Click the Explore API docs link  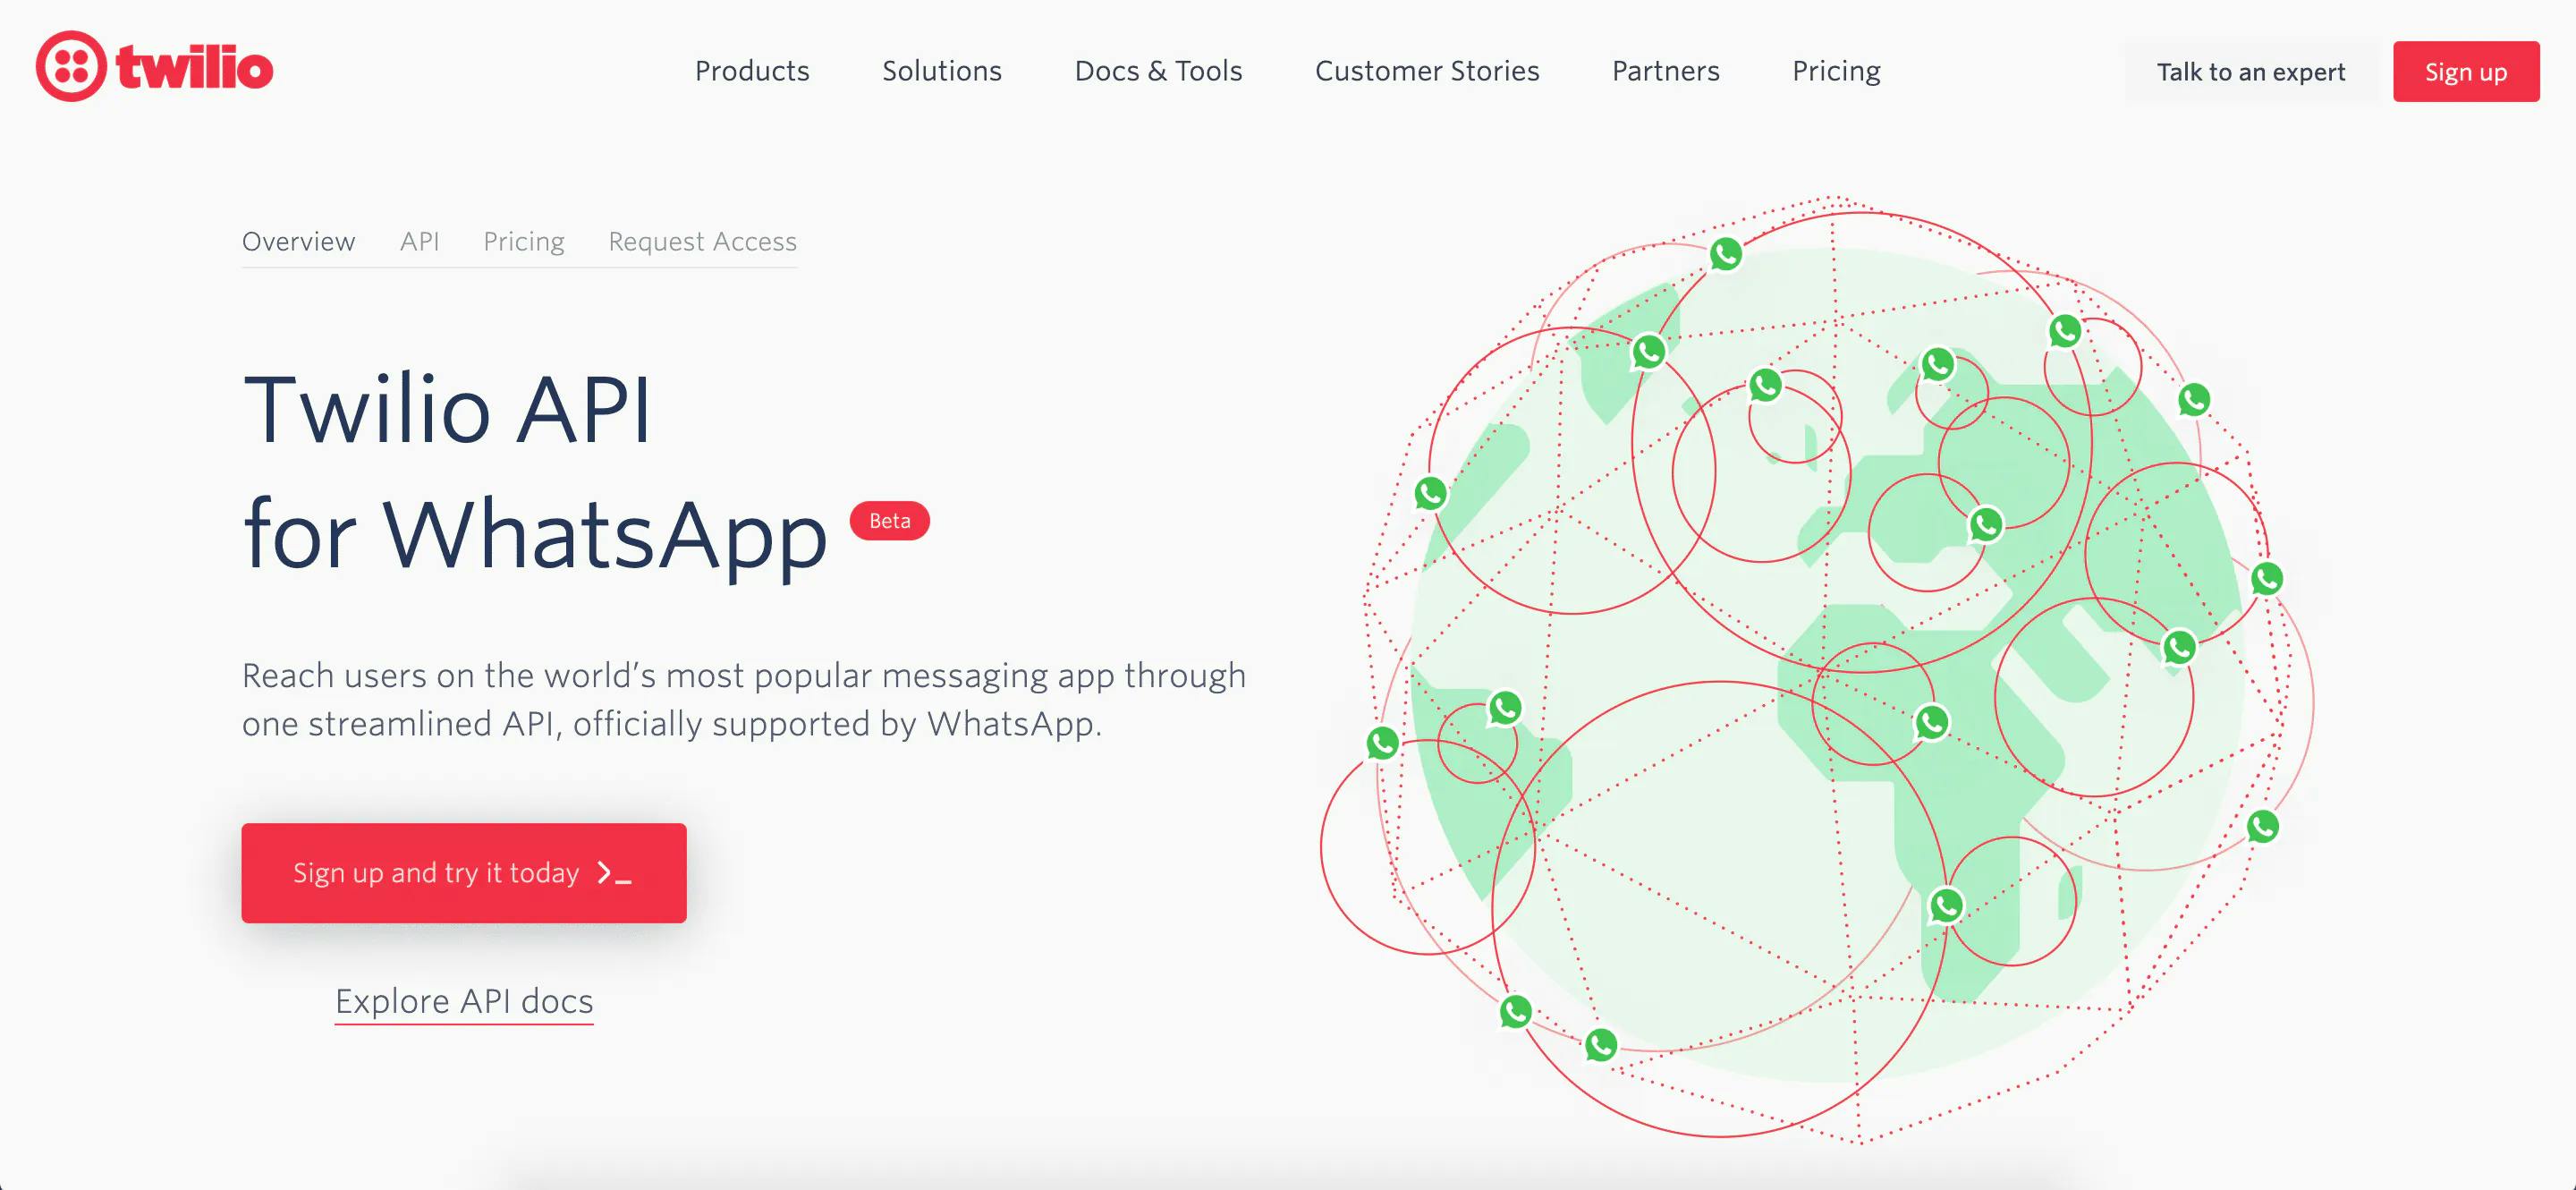click(x=465, y=999)
